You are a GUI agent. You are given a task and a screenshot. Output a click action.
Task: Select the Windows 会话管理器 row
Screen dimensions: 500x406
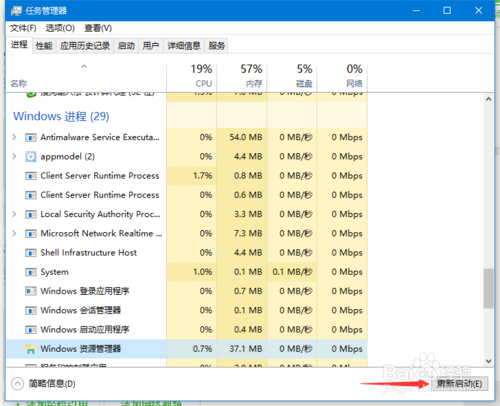click(187, 310)
